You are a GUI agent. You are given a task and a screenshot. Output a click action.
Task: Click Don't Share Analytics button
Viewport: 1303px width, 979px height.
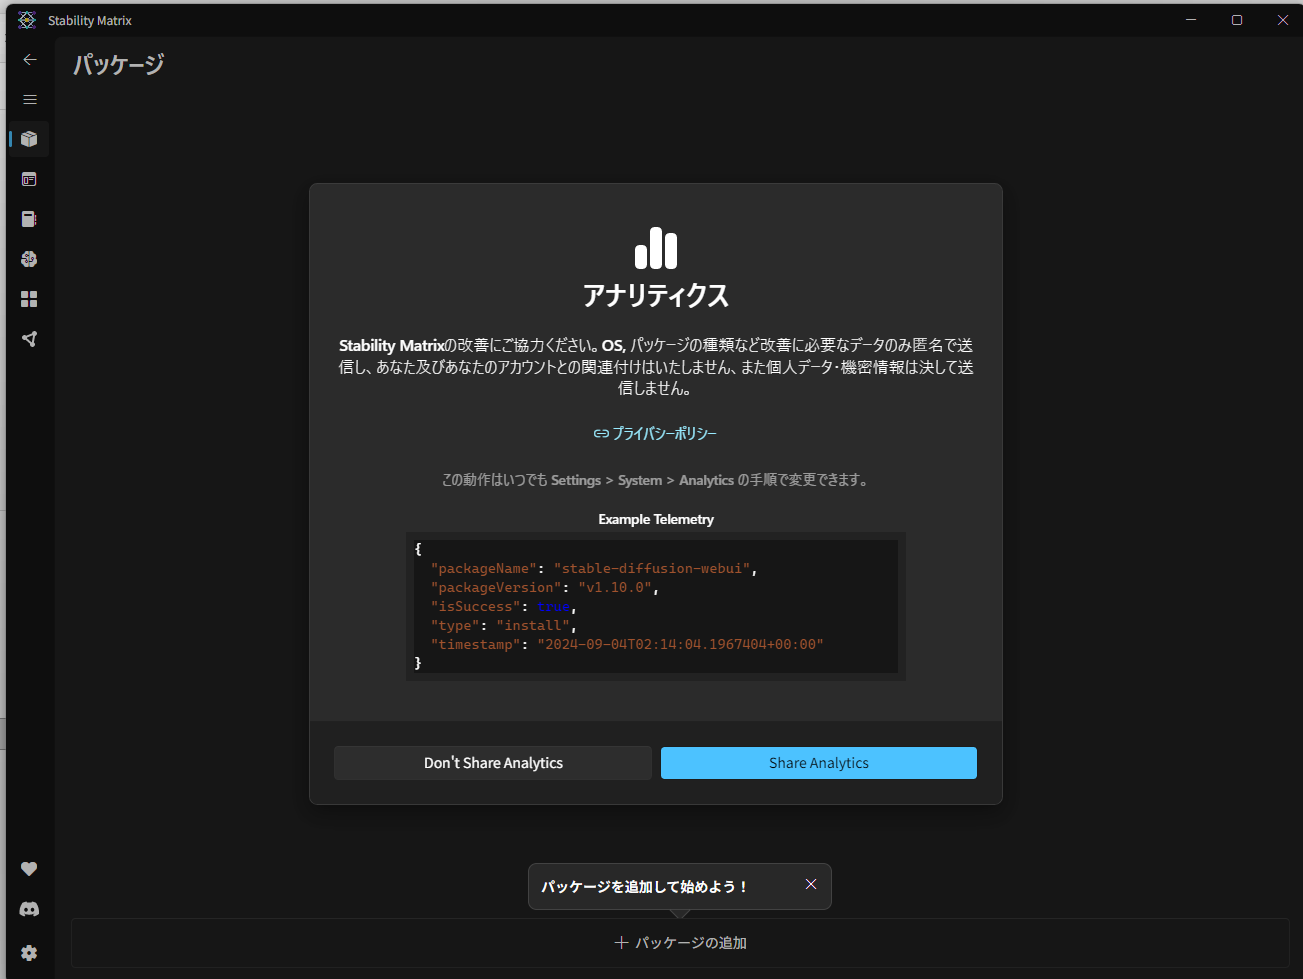tap(493, 763)
